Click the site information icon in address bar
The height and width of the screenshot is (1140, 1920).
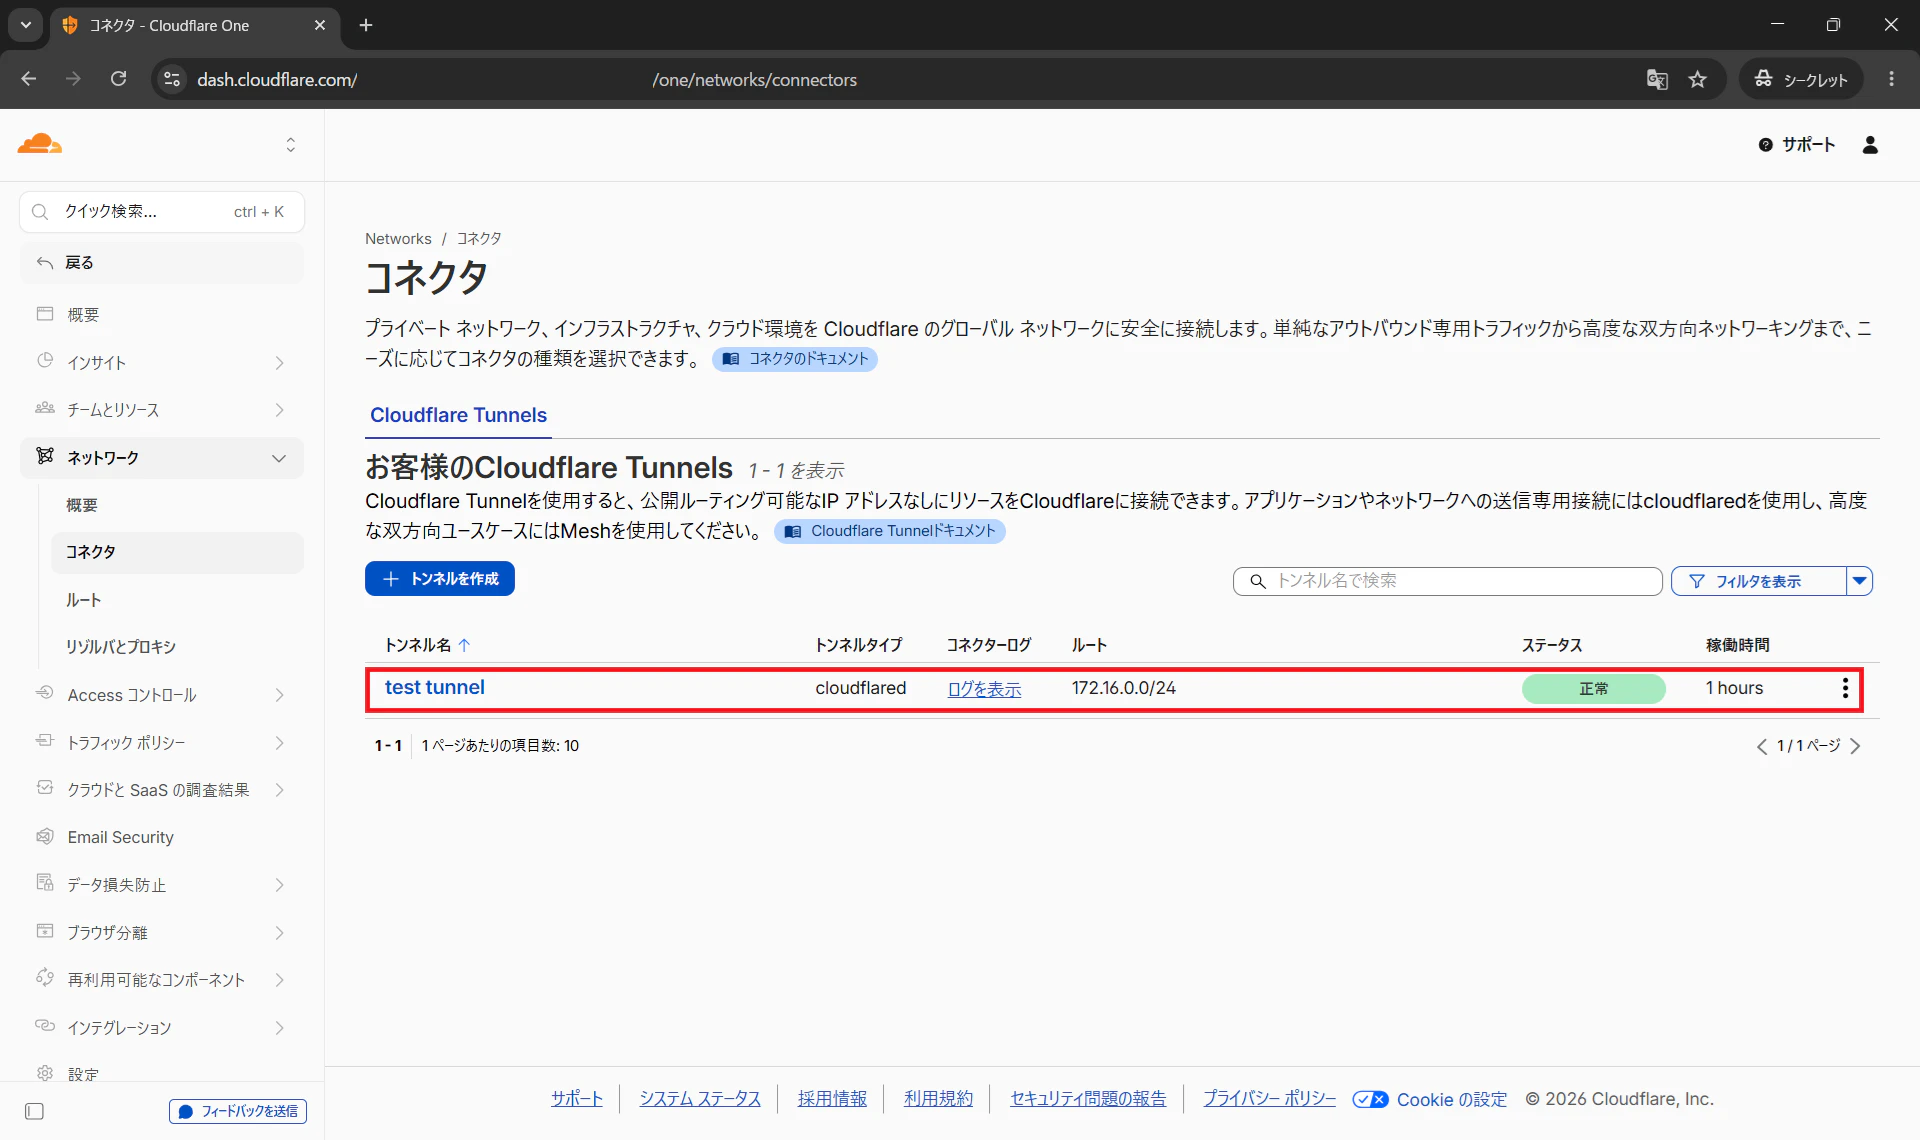pos(172,79)
